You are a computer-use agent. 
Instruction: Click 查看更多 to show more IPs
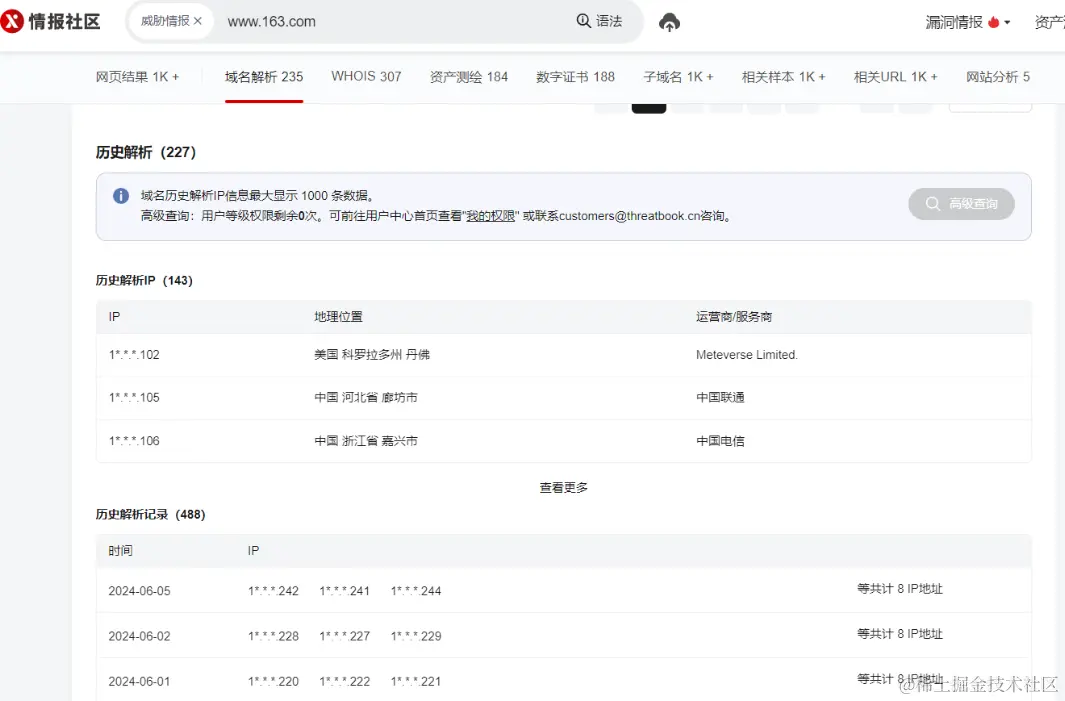coord(564,487)
